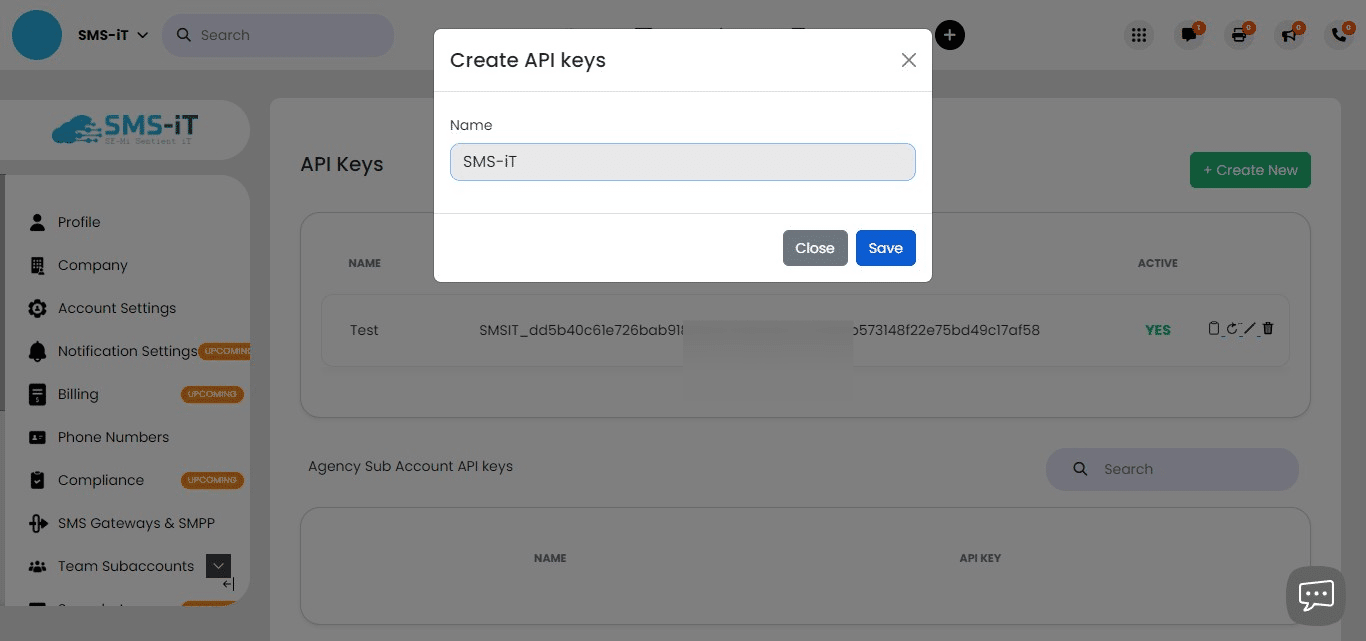Click the plus button on top bar
The image size is (1366, 641).
[949, 35]
